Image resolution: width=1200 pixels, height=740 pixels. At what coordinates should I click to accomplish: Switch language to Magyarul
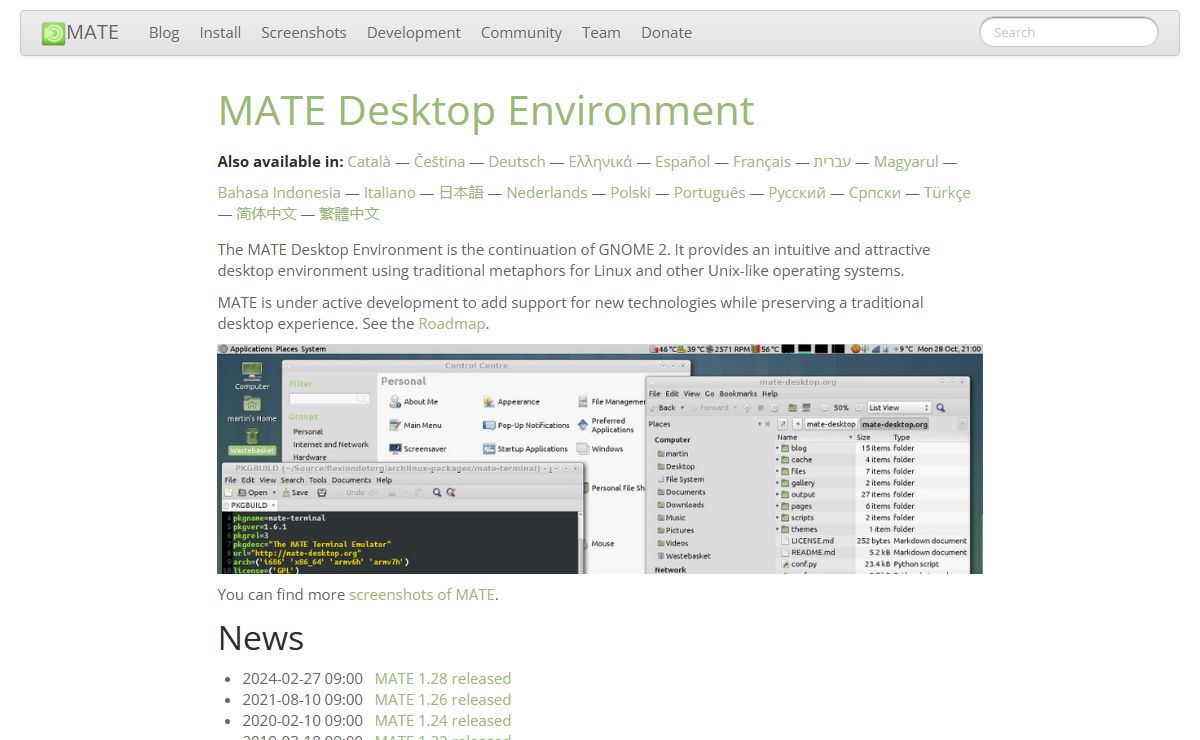click(x=906, y=161)
